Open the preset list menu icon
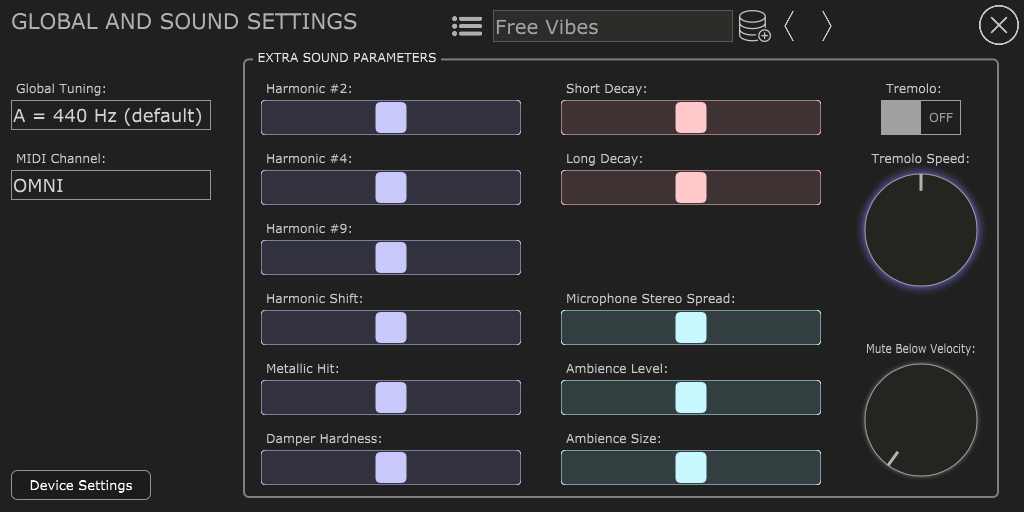Viewport: 1024px width, 512px height. click(x=466, y=27)
